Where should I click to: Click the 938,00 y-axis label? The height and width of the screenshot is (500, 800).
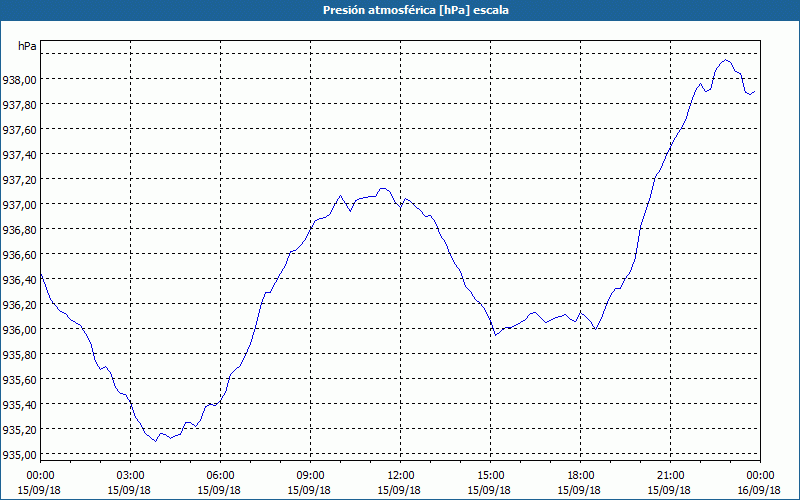[19, 80]
